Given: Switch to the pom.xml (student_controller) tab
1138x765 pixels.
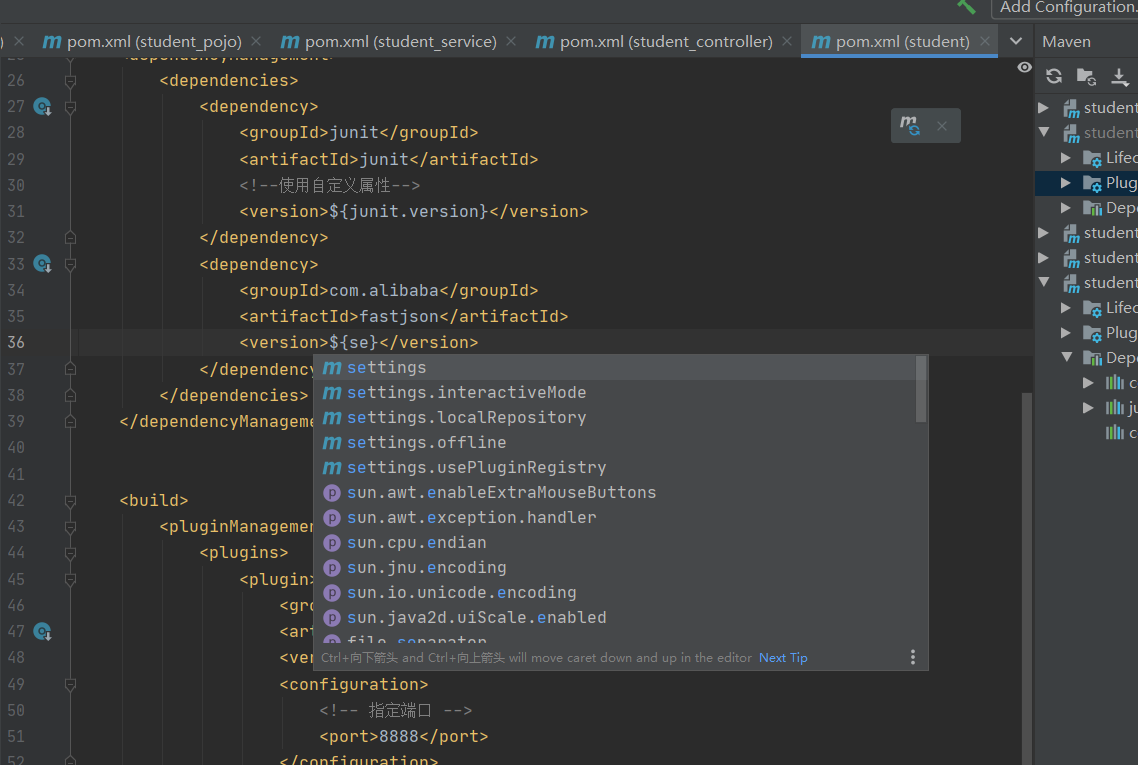Looking at the screenshot, I should pyautogui.click(x=654, y=41).
